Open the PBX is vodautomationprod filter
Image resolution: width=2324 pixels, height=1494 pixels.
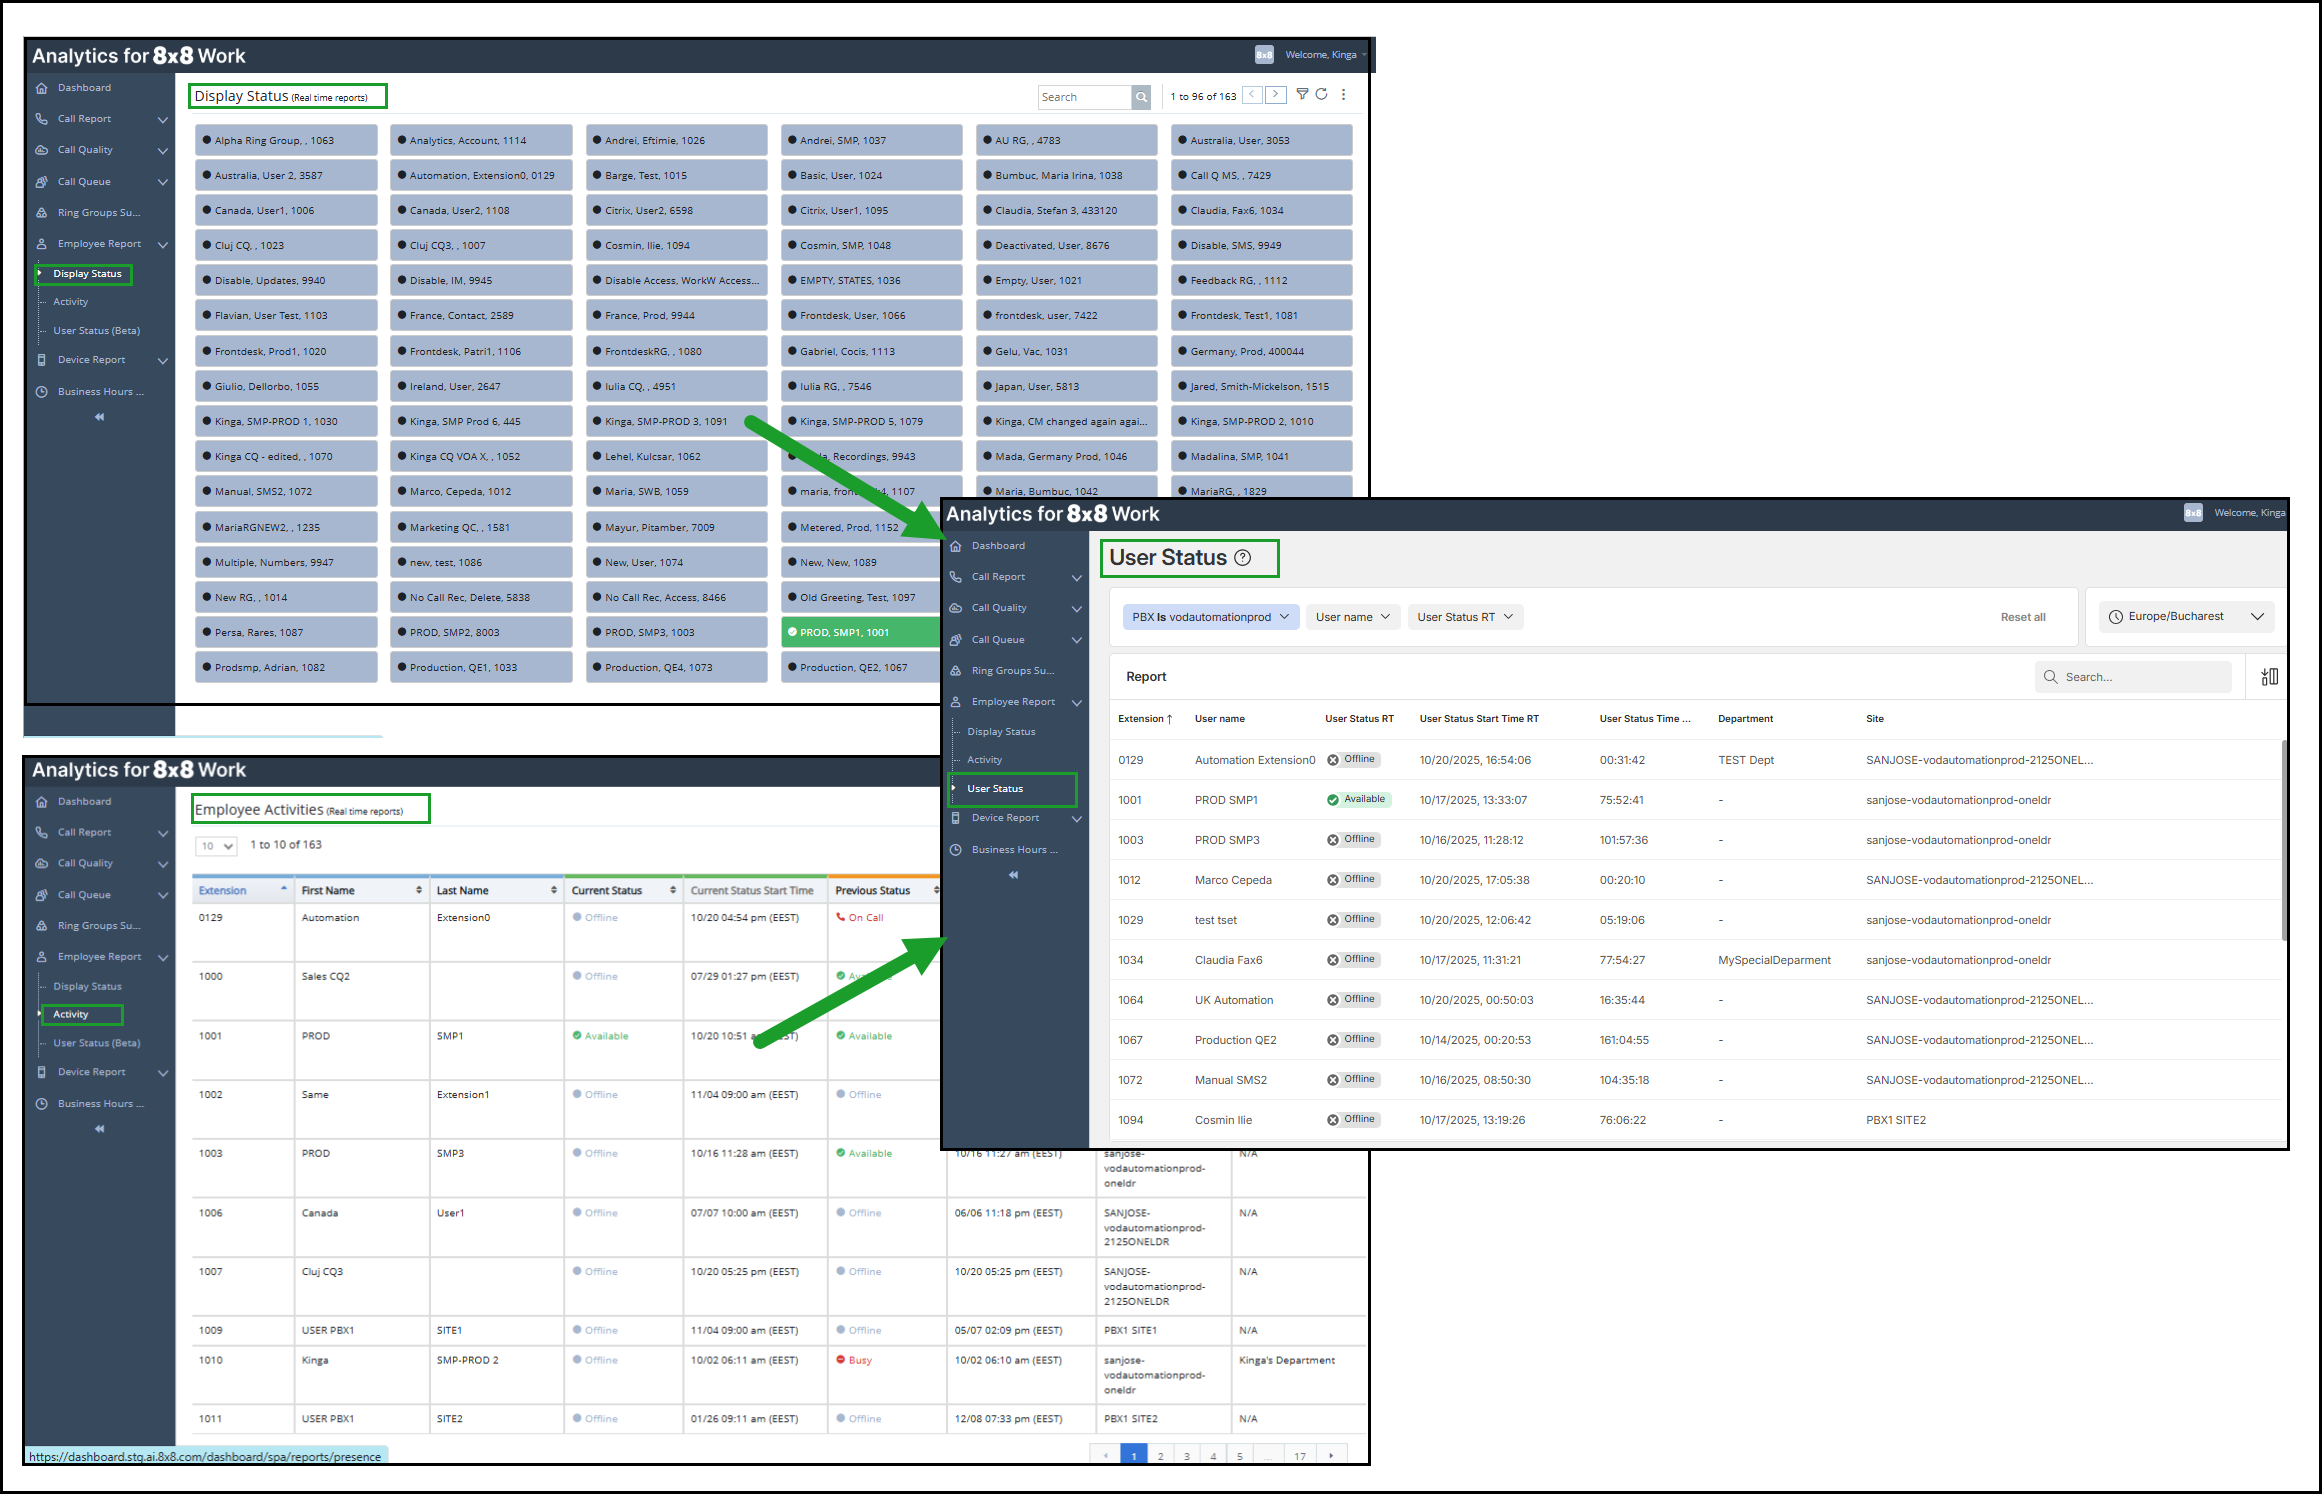[1211, 617]
